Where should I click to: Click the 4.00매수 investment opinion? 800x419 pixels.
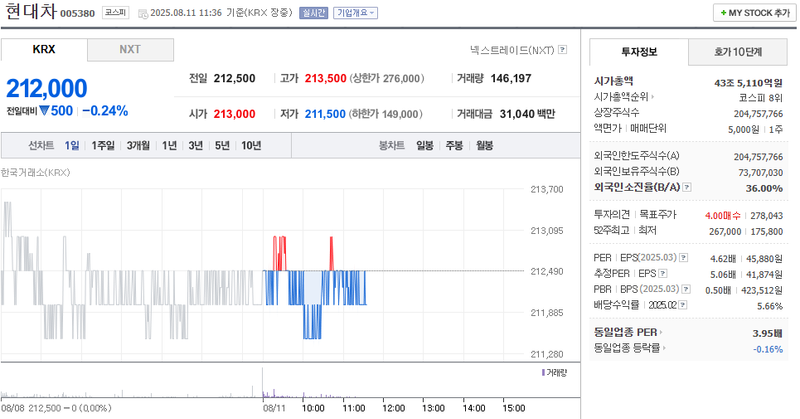click(722, 216)
